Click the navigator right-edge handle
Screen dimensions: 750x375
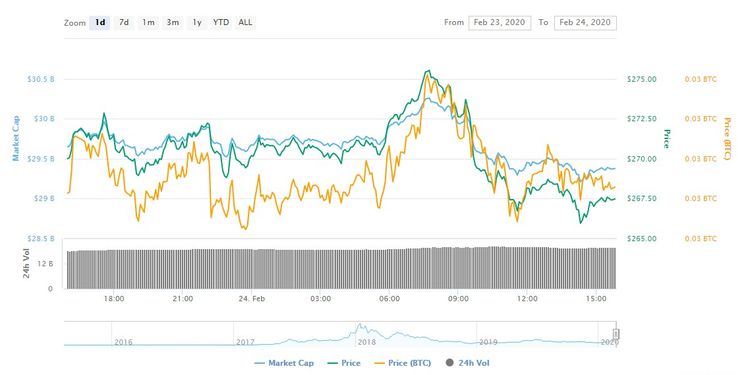point(617,334)
